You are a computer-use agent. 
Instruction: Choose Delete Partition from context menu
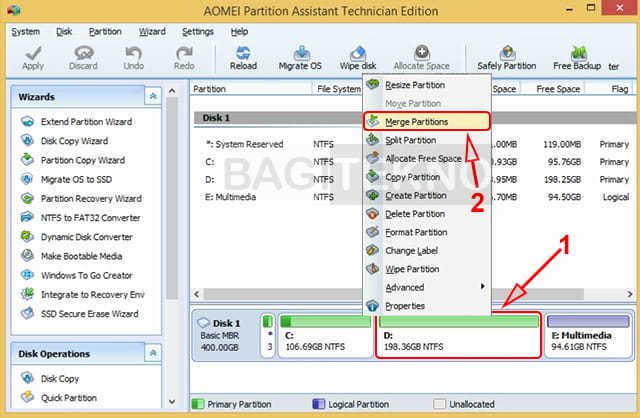coord(427,214)
